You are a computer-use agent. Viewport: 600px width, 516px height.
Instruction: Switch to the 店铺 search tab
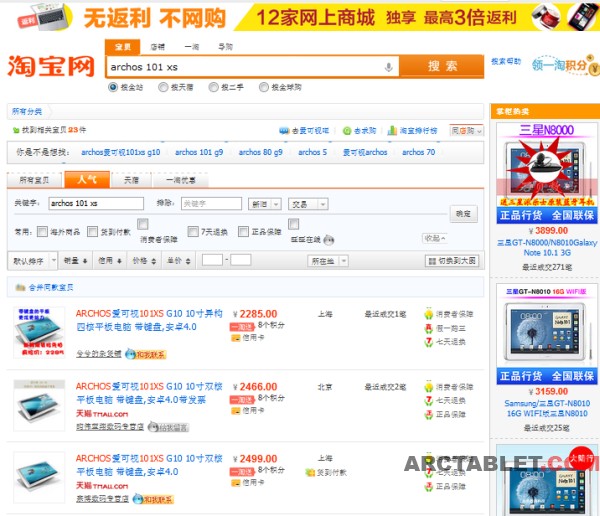click(158, 47)
